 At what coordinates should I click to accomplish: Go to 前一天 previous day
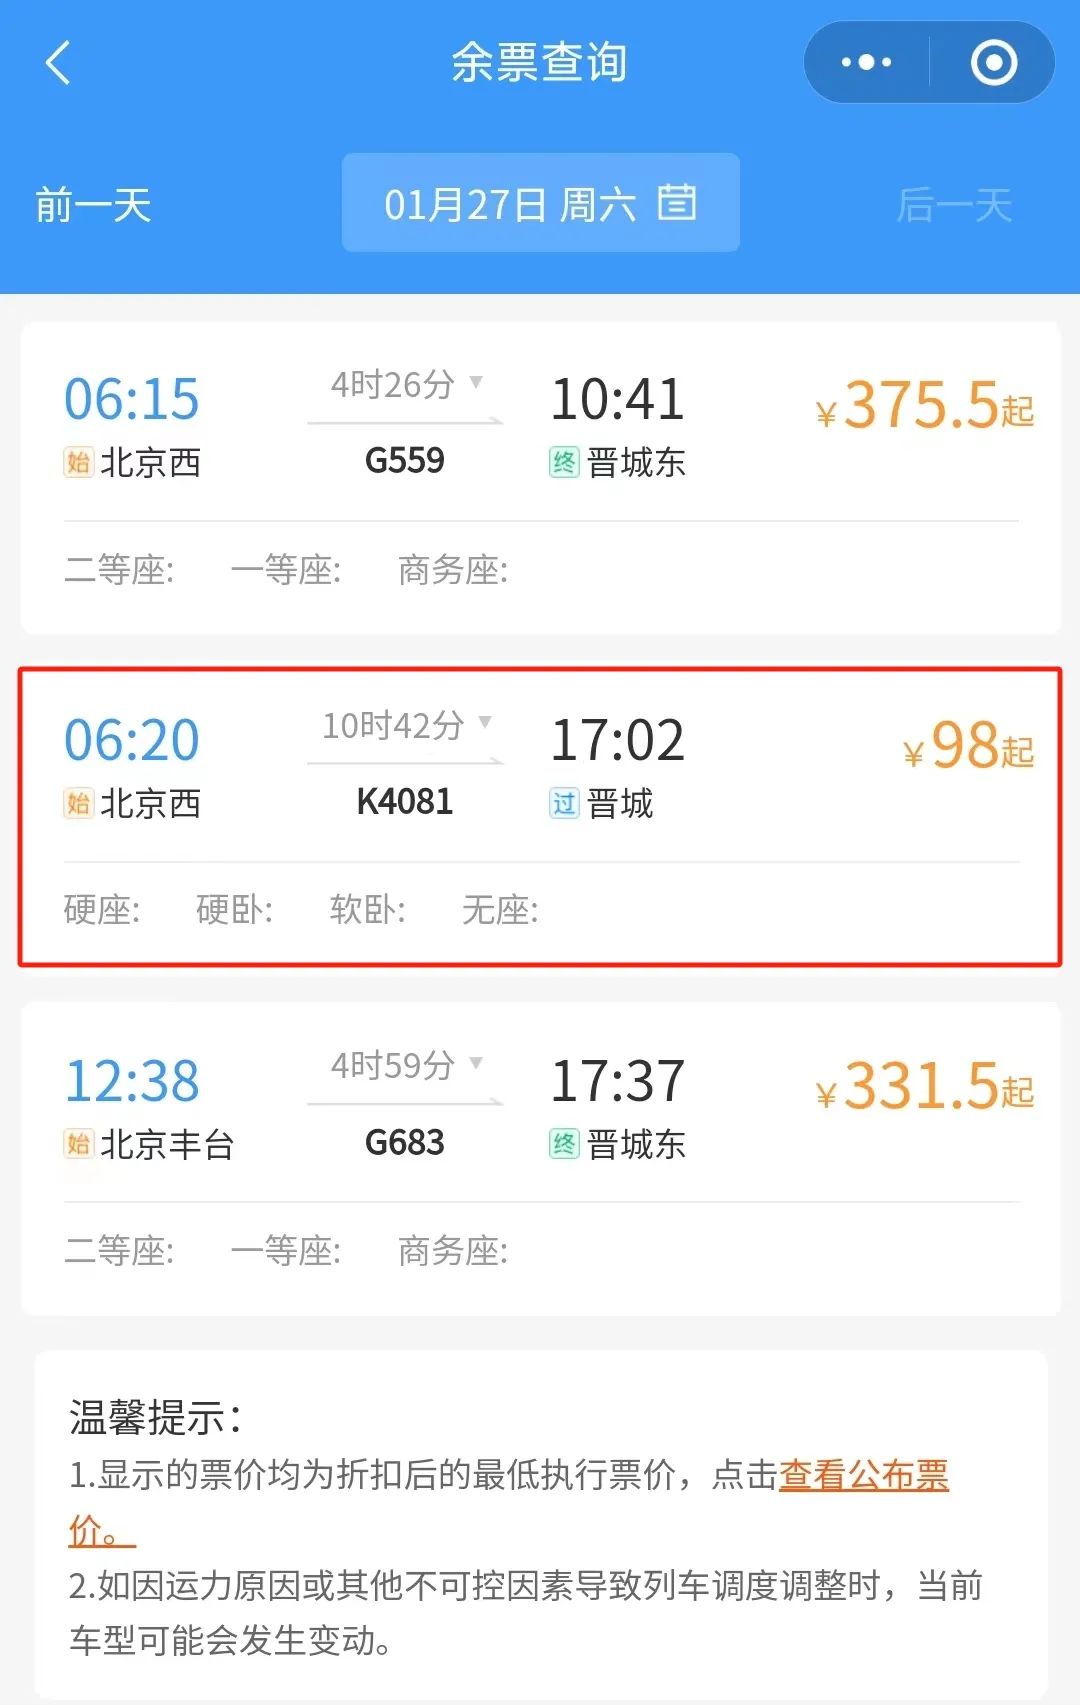pyautogui.click(x=93, y=206)
